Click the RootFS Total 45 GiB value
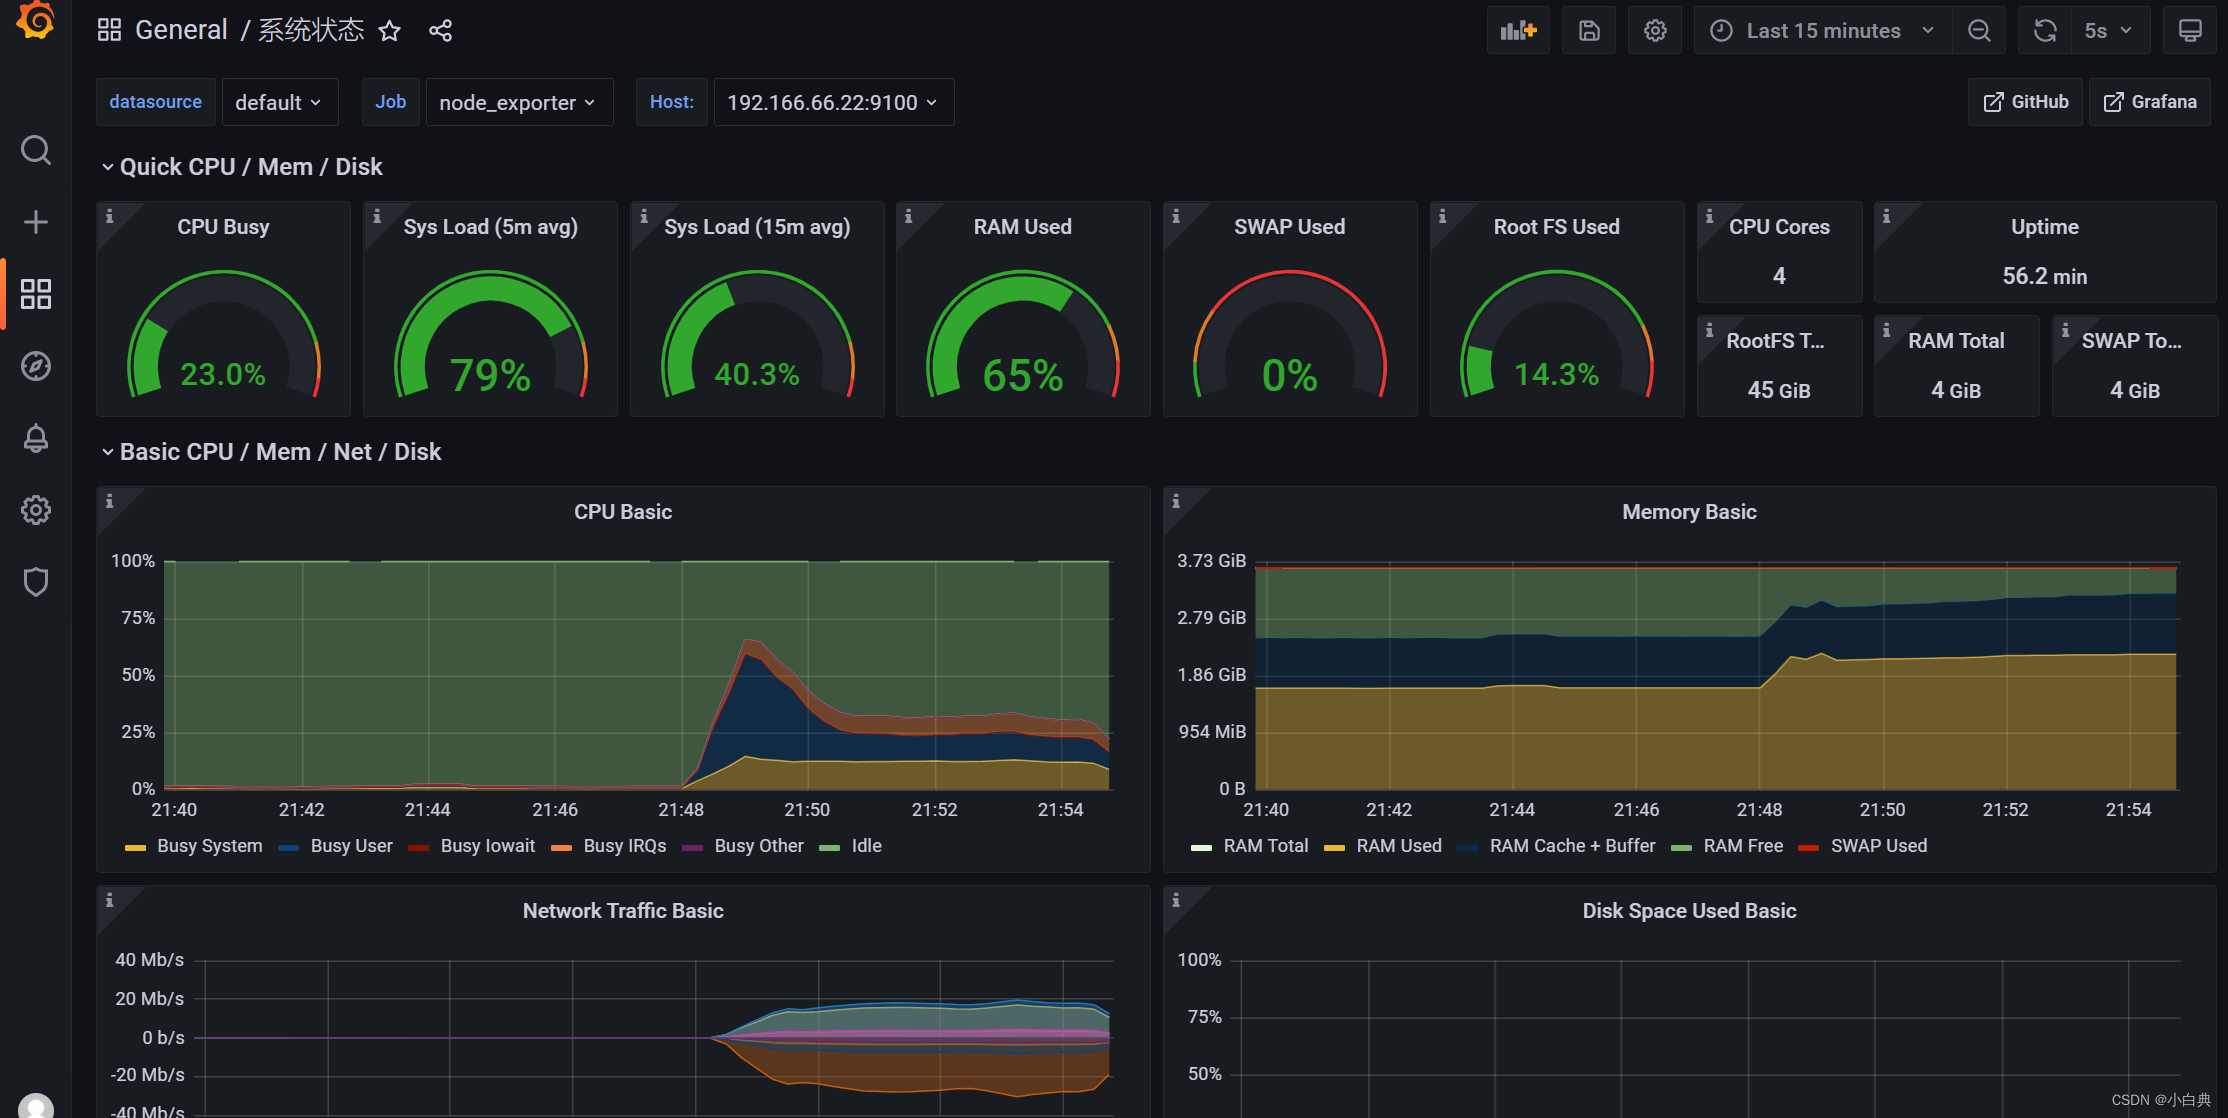 (1779, 390)
